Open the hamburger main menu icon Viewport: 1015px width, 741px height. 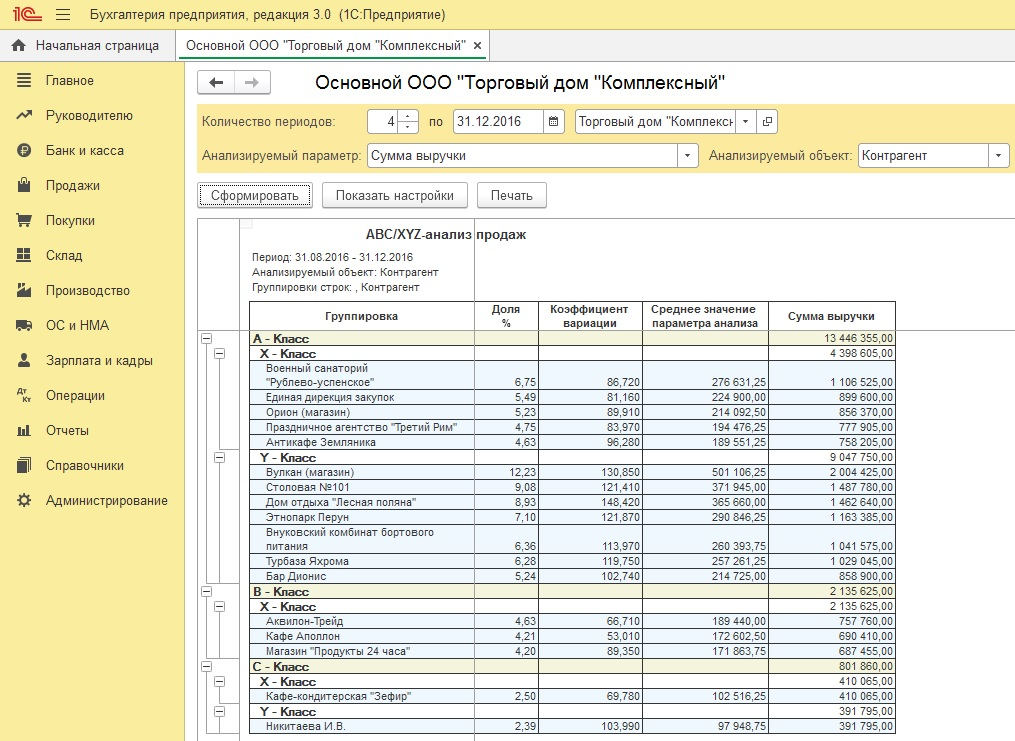click(63, 14)
